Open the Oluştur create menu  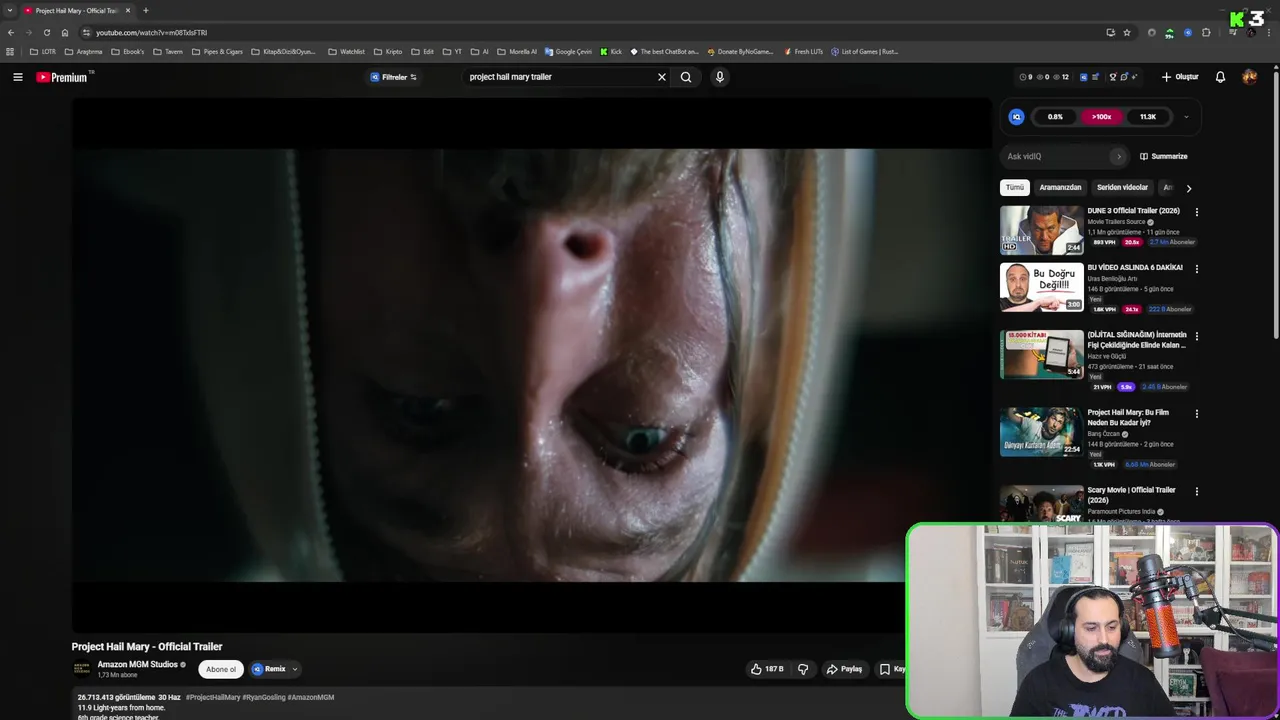tap(1180, 77)
